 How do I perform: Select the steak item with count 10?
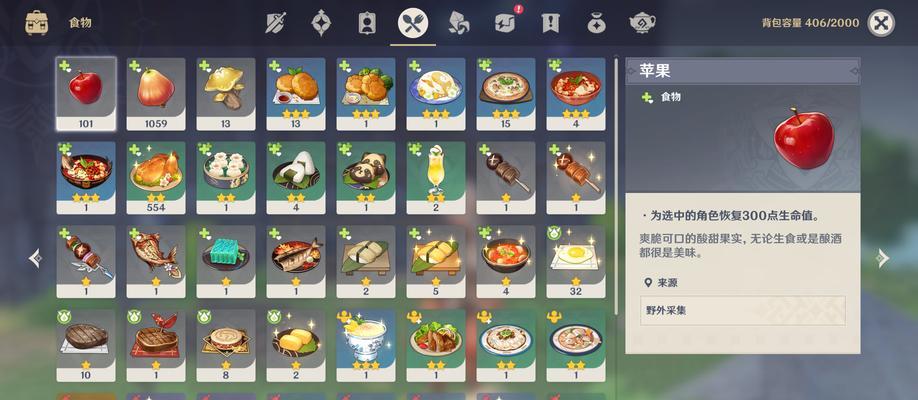click(85, 346)
